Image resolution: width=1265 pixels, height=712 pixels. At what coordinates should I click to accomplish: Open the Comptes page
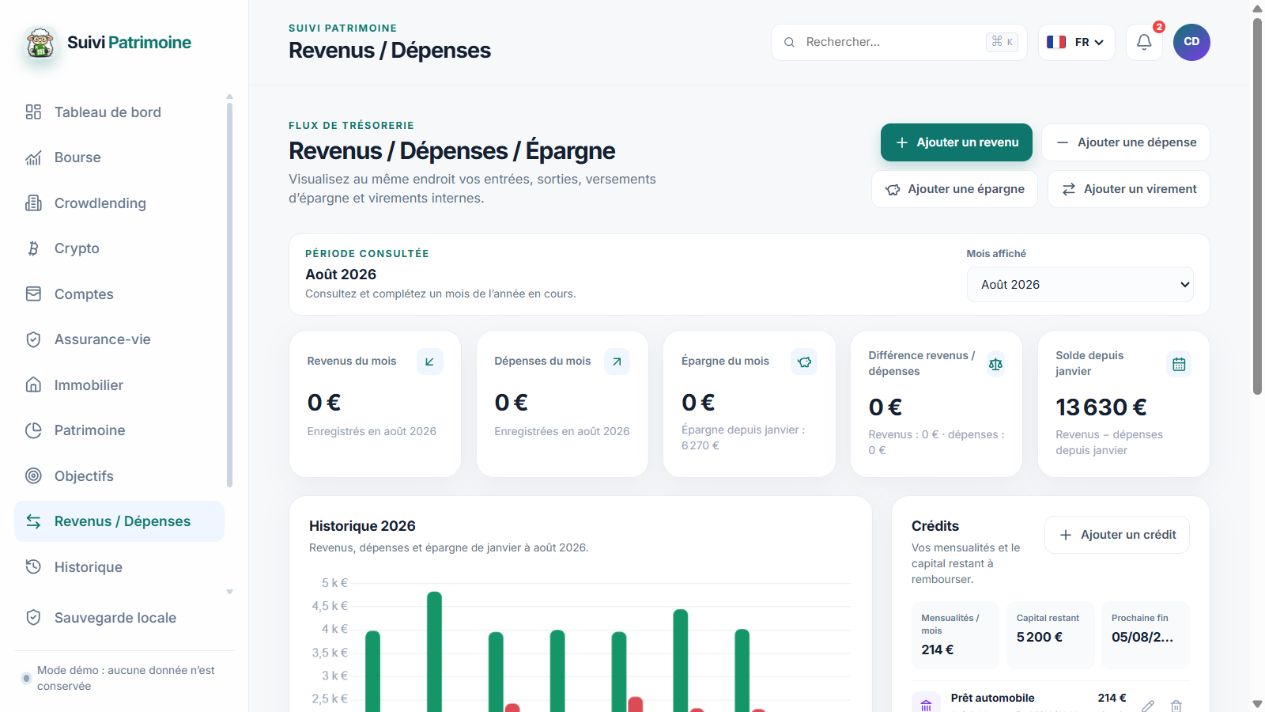pos(119,294)
